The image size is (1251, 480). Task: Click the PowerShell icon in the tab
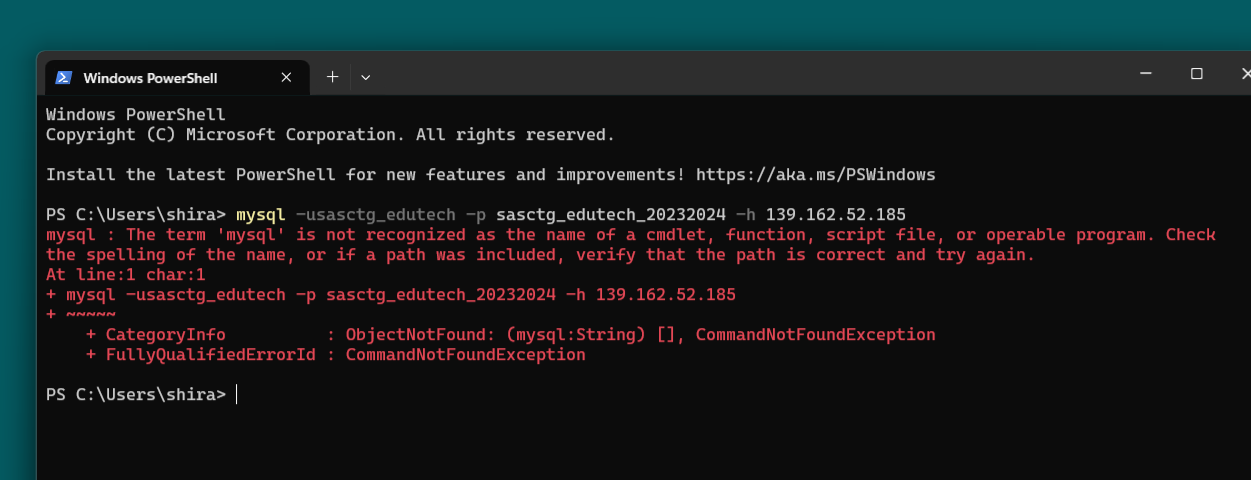click(x=63, y=77)
